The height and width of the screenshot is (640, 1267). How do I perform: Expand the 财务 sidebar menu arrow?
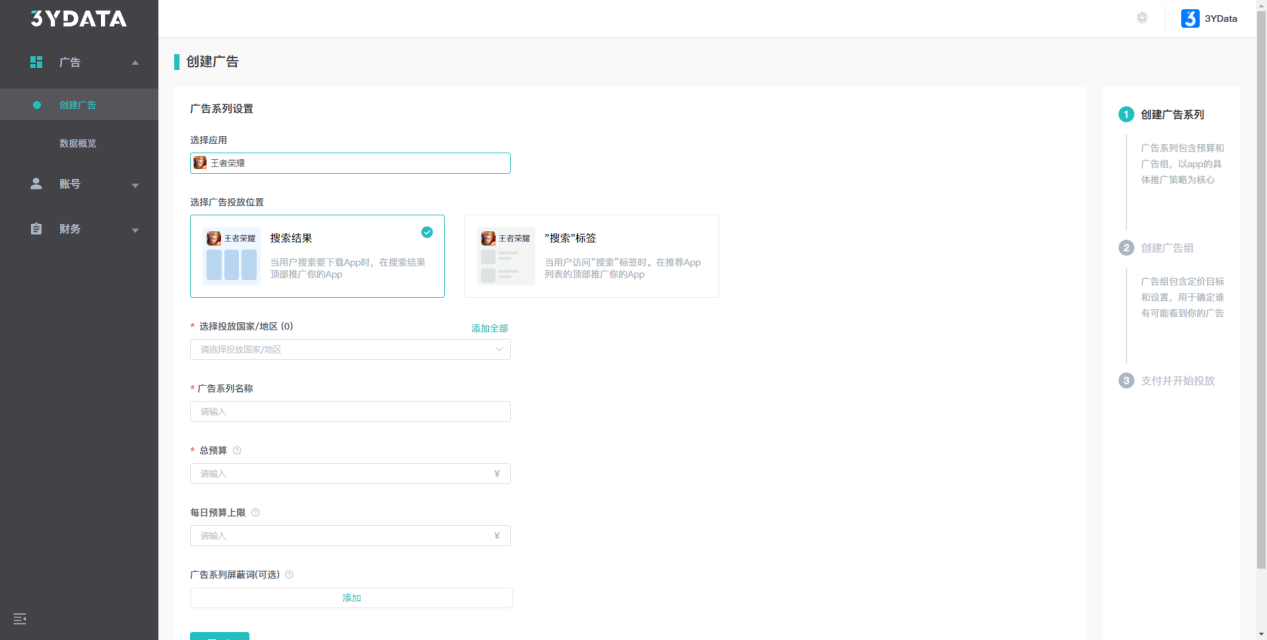pos(135,230)
